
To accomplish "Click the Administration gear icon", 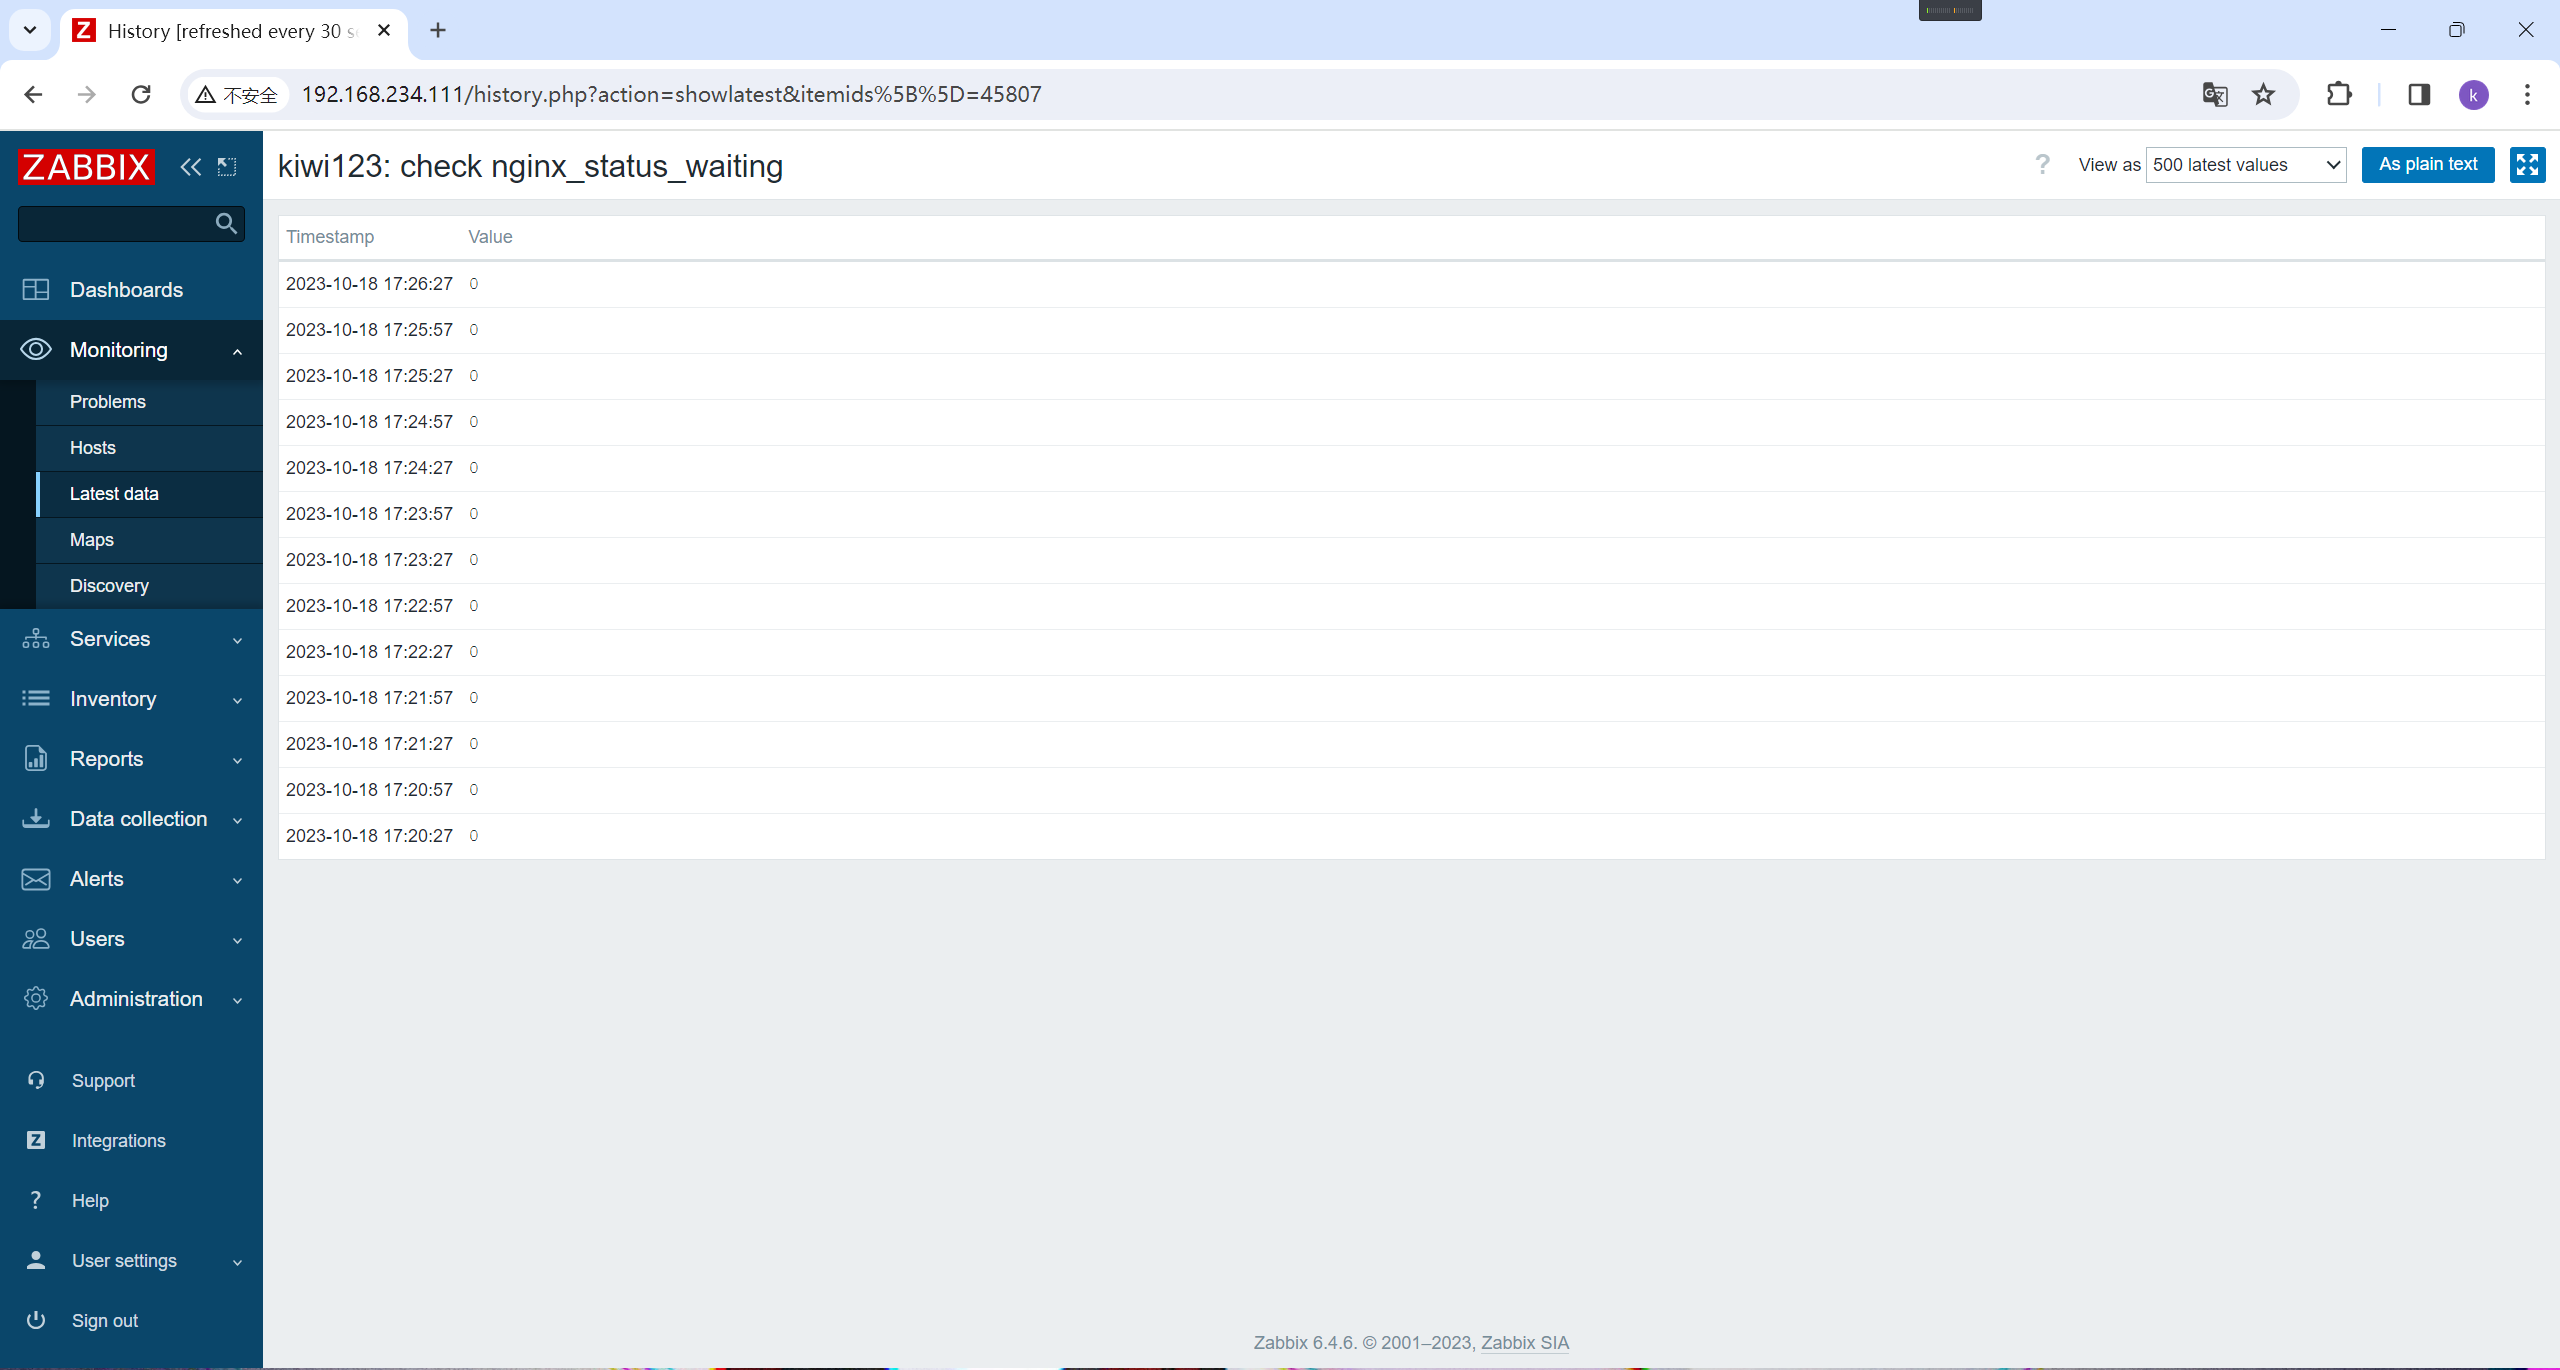I will (36, 999).
